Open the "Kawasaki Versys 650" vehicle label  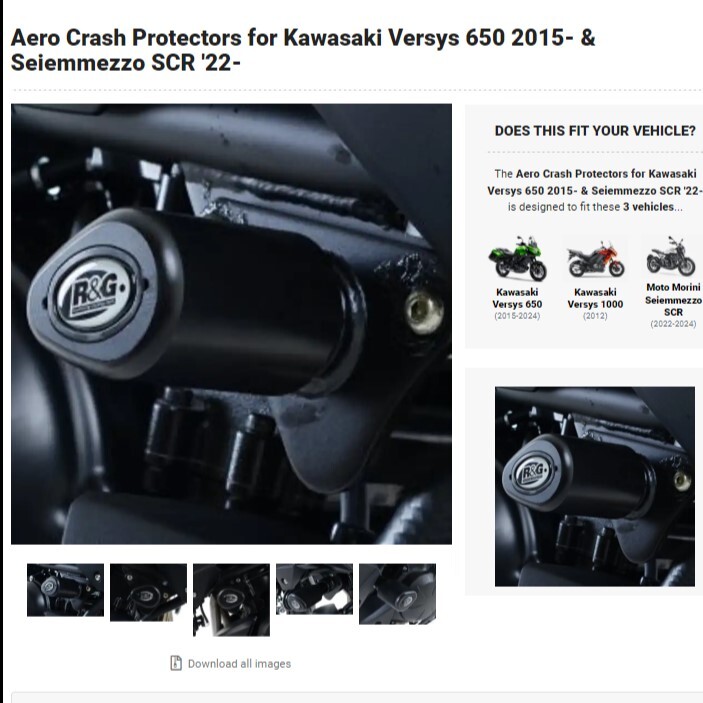[517, 298]
